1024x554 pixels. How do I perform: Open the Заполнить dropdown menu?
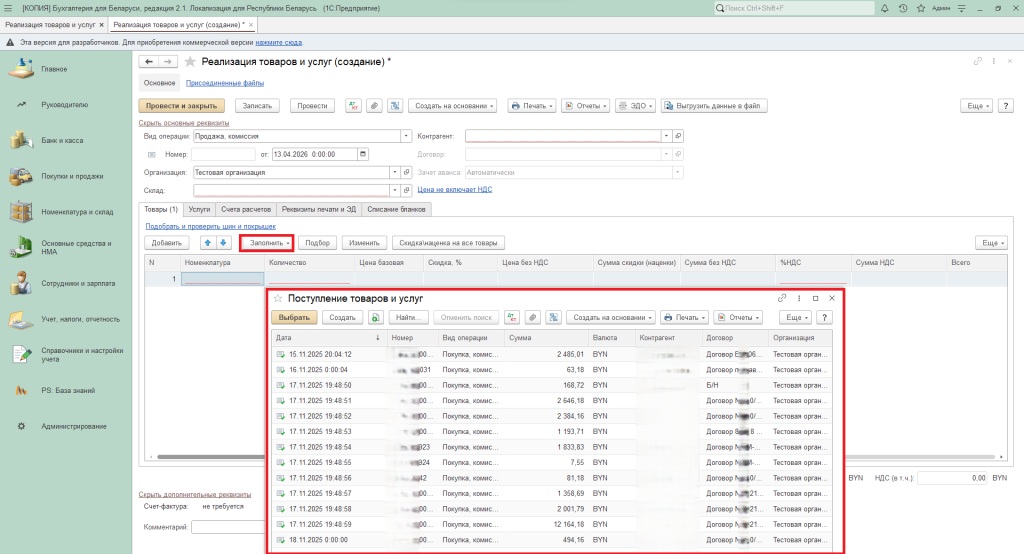[x=267, y=242]
